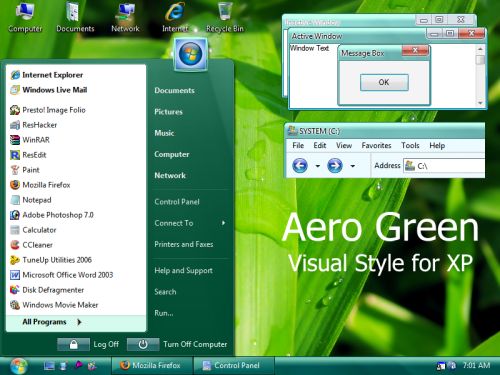Viewport: 500px width, 375px height.
Task: Open Printers and Faxes
Action: tap(184, 244)
